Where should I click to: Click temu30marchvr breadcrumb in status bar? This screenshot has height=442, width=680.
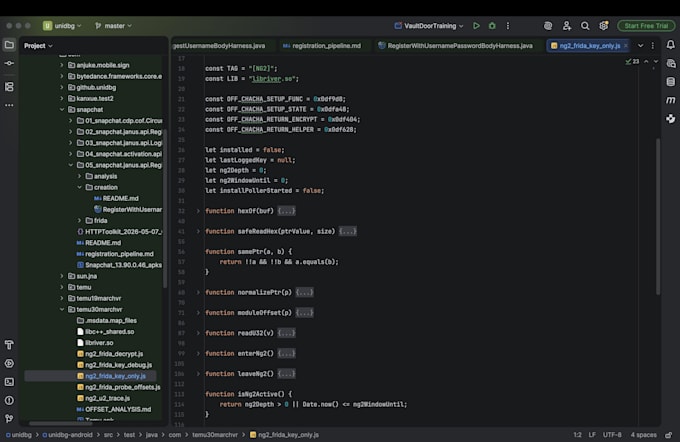coord(215,435)
